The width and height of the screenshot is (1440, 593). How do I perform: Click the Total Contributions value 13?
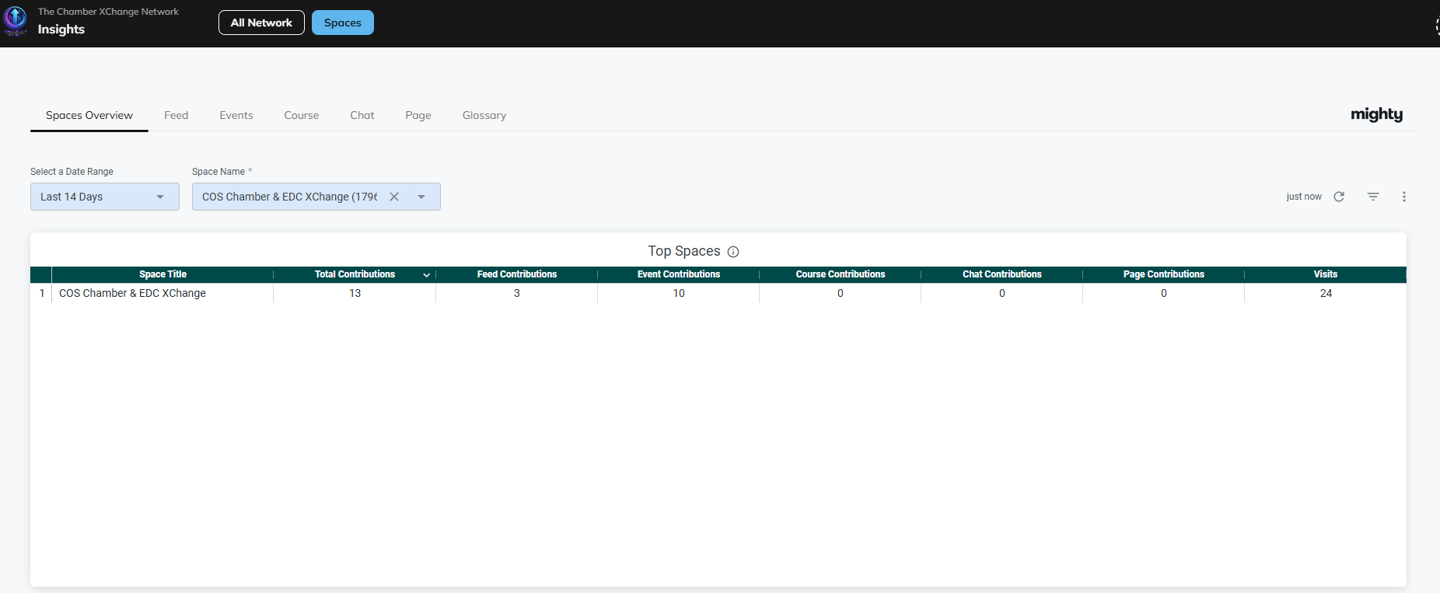tap(355, 294)
